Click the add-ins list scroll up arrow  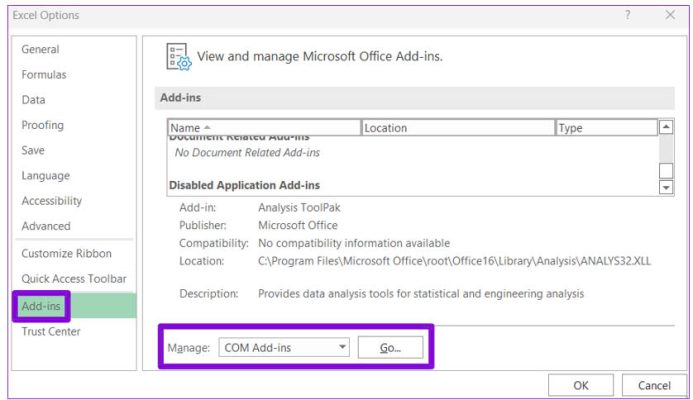tap(666, 127)
